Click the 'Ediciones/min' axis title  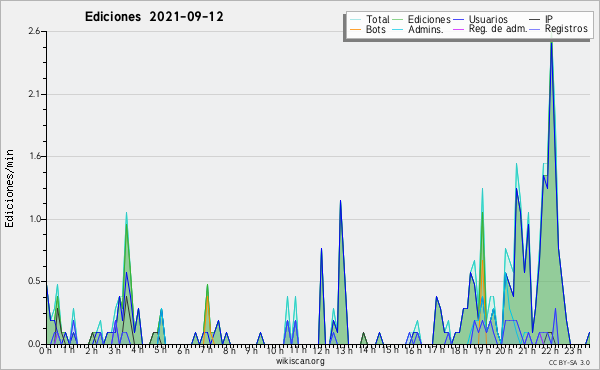9,188
